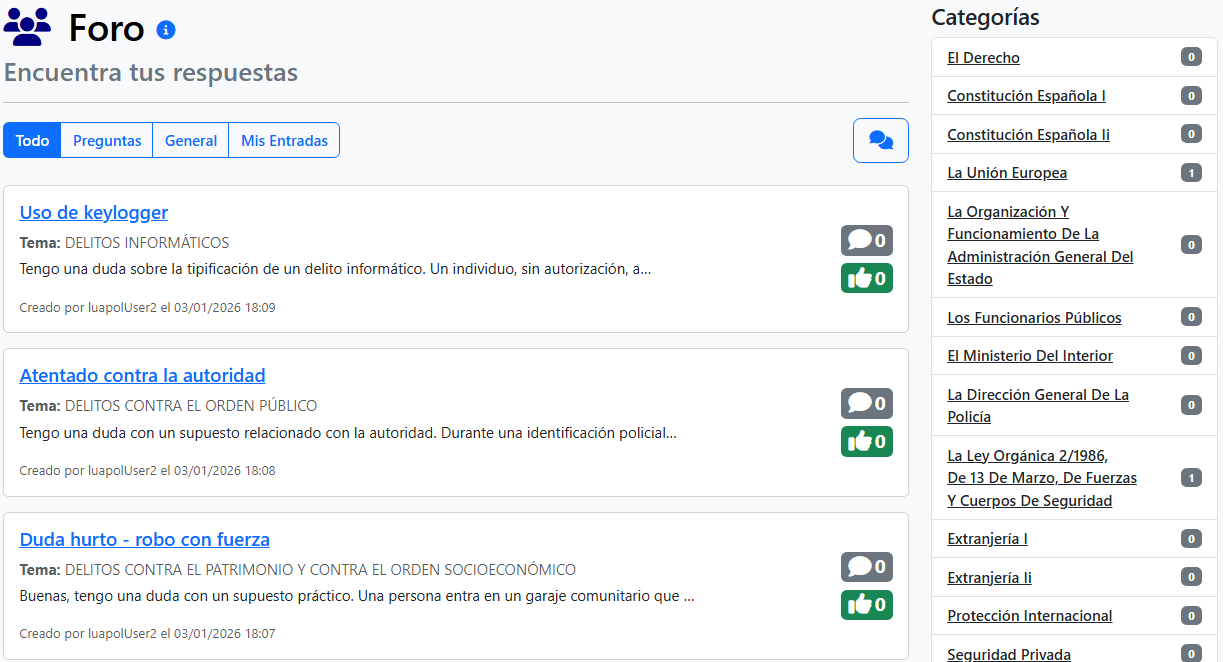Like the 'Uso de keylogger' post
Viewport: 1223px width, 662px height.
click(866, 278)
